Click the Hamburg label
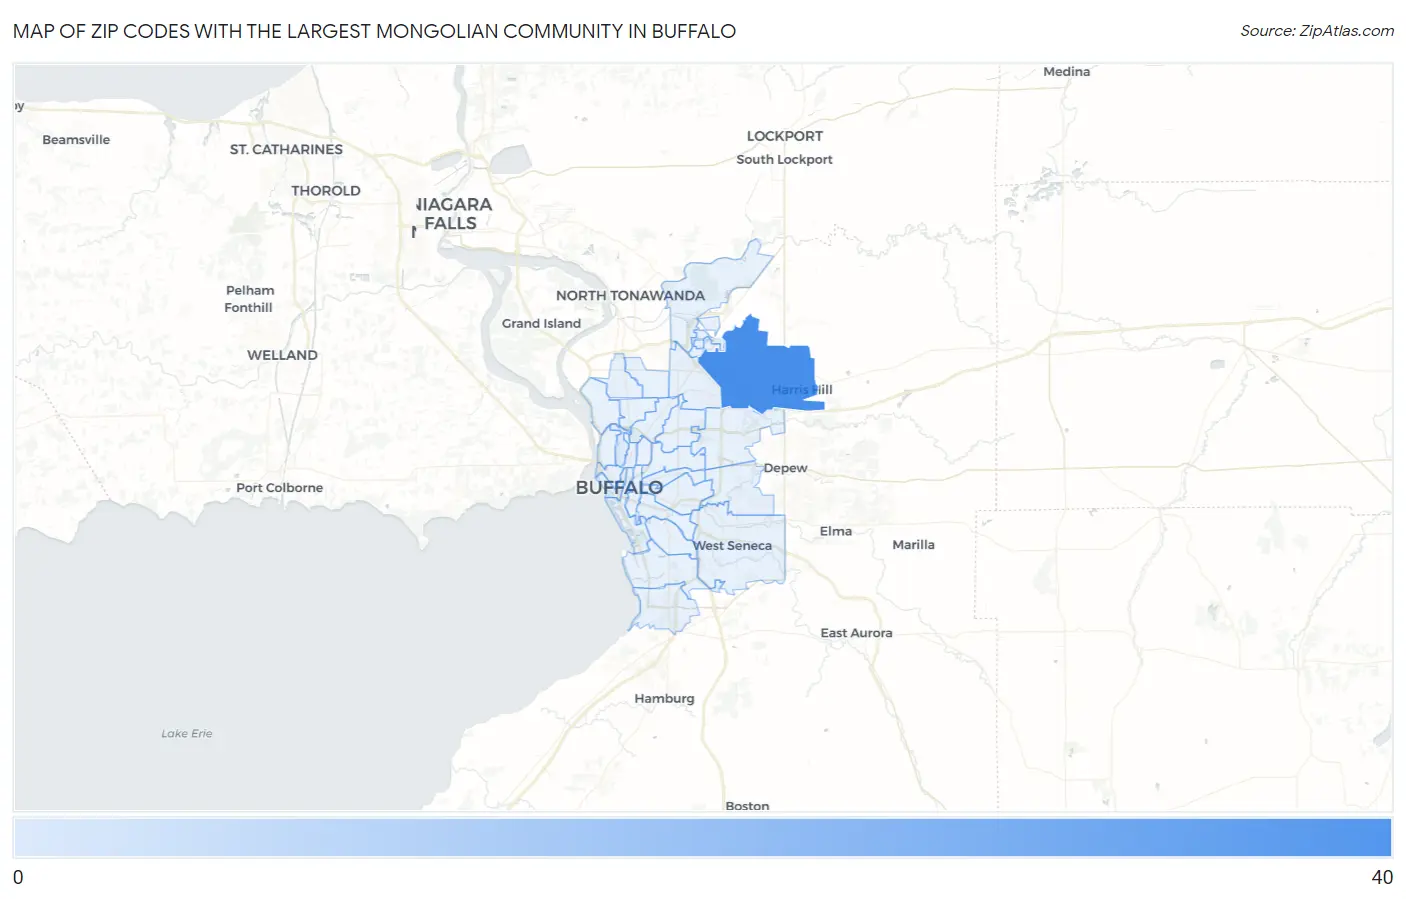1406x899 pixels. [x=664, y=699]
